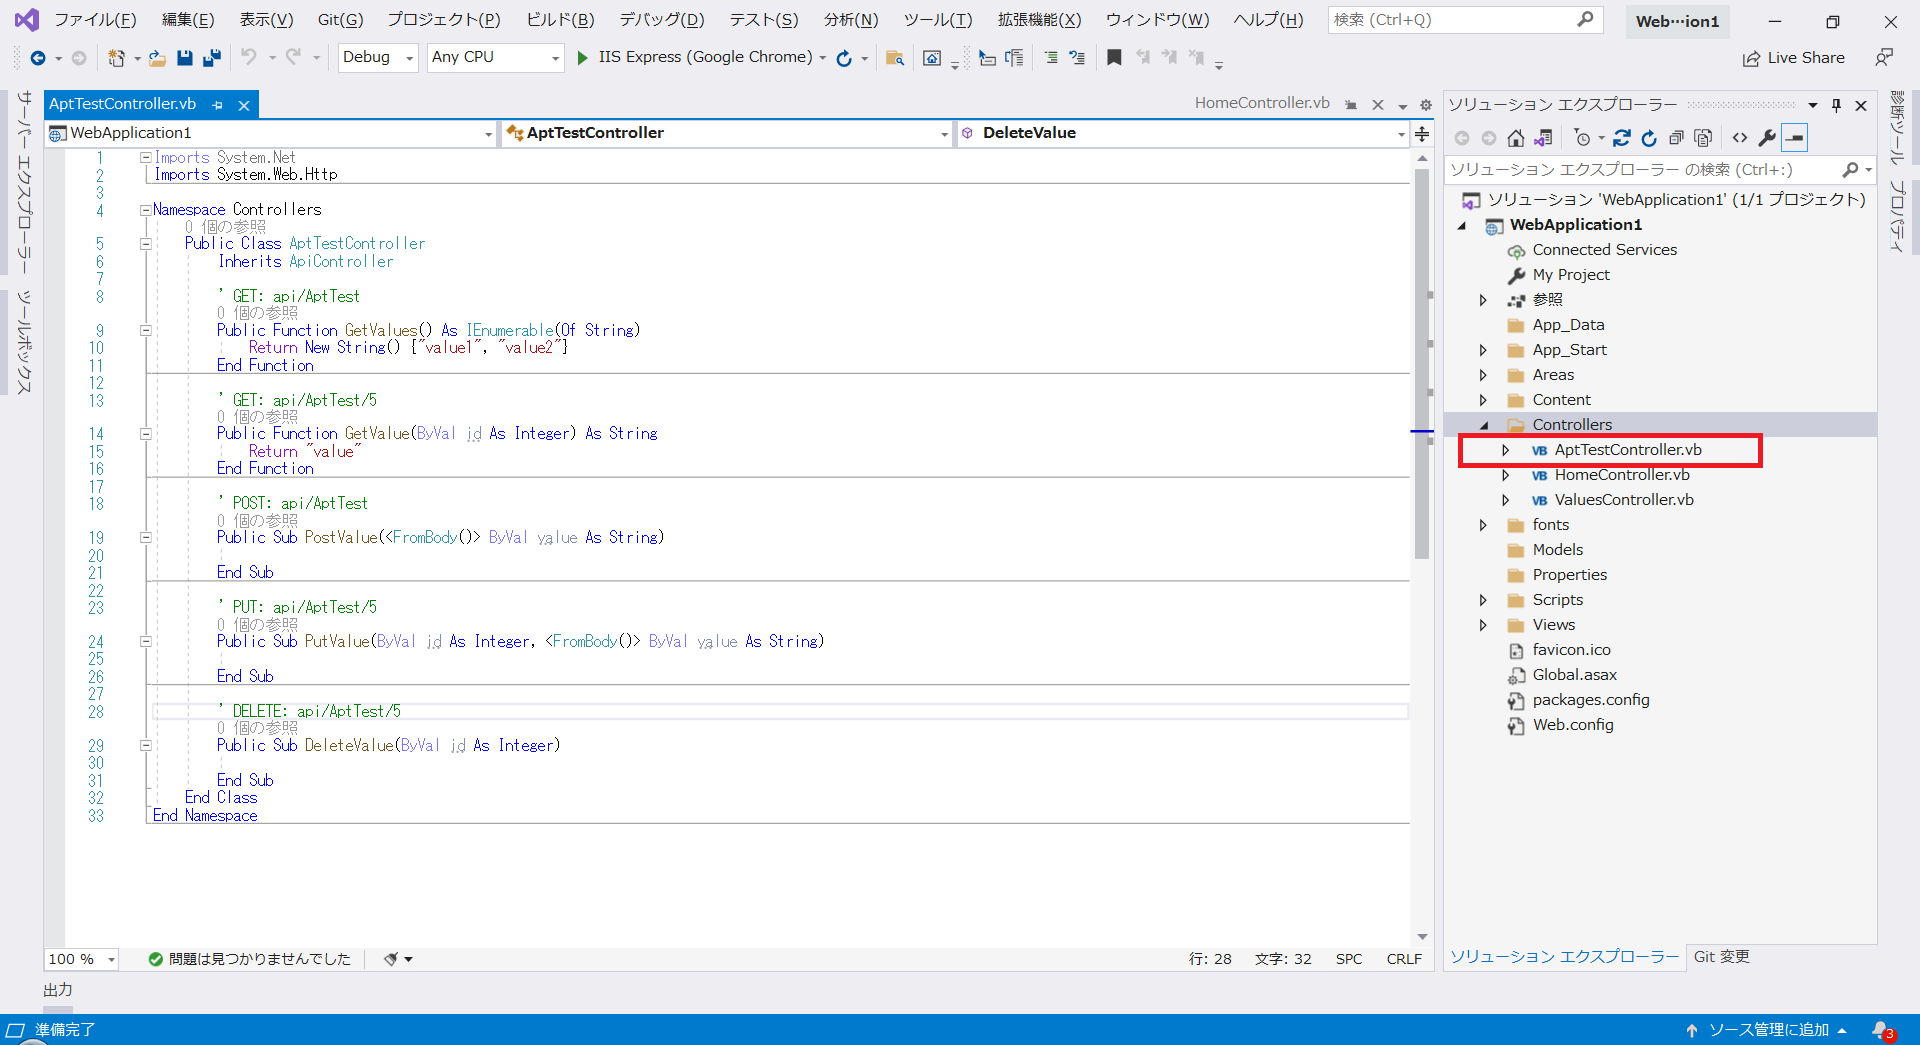Open the Debug configuration dropdown
This screenshot has width=1920, height=1045.
click(x=378, y=58)
